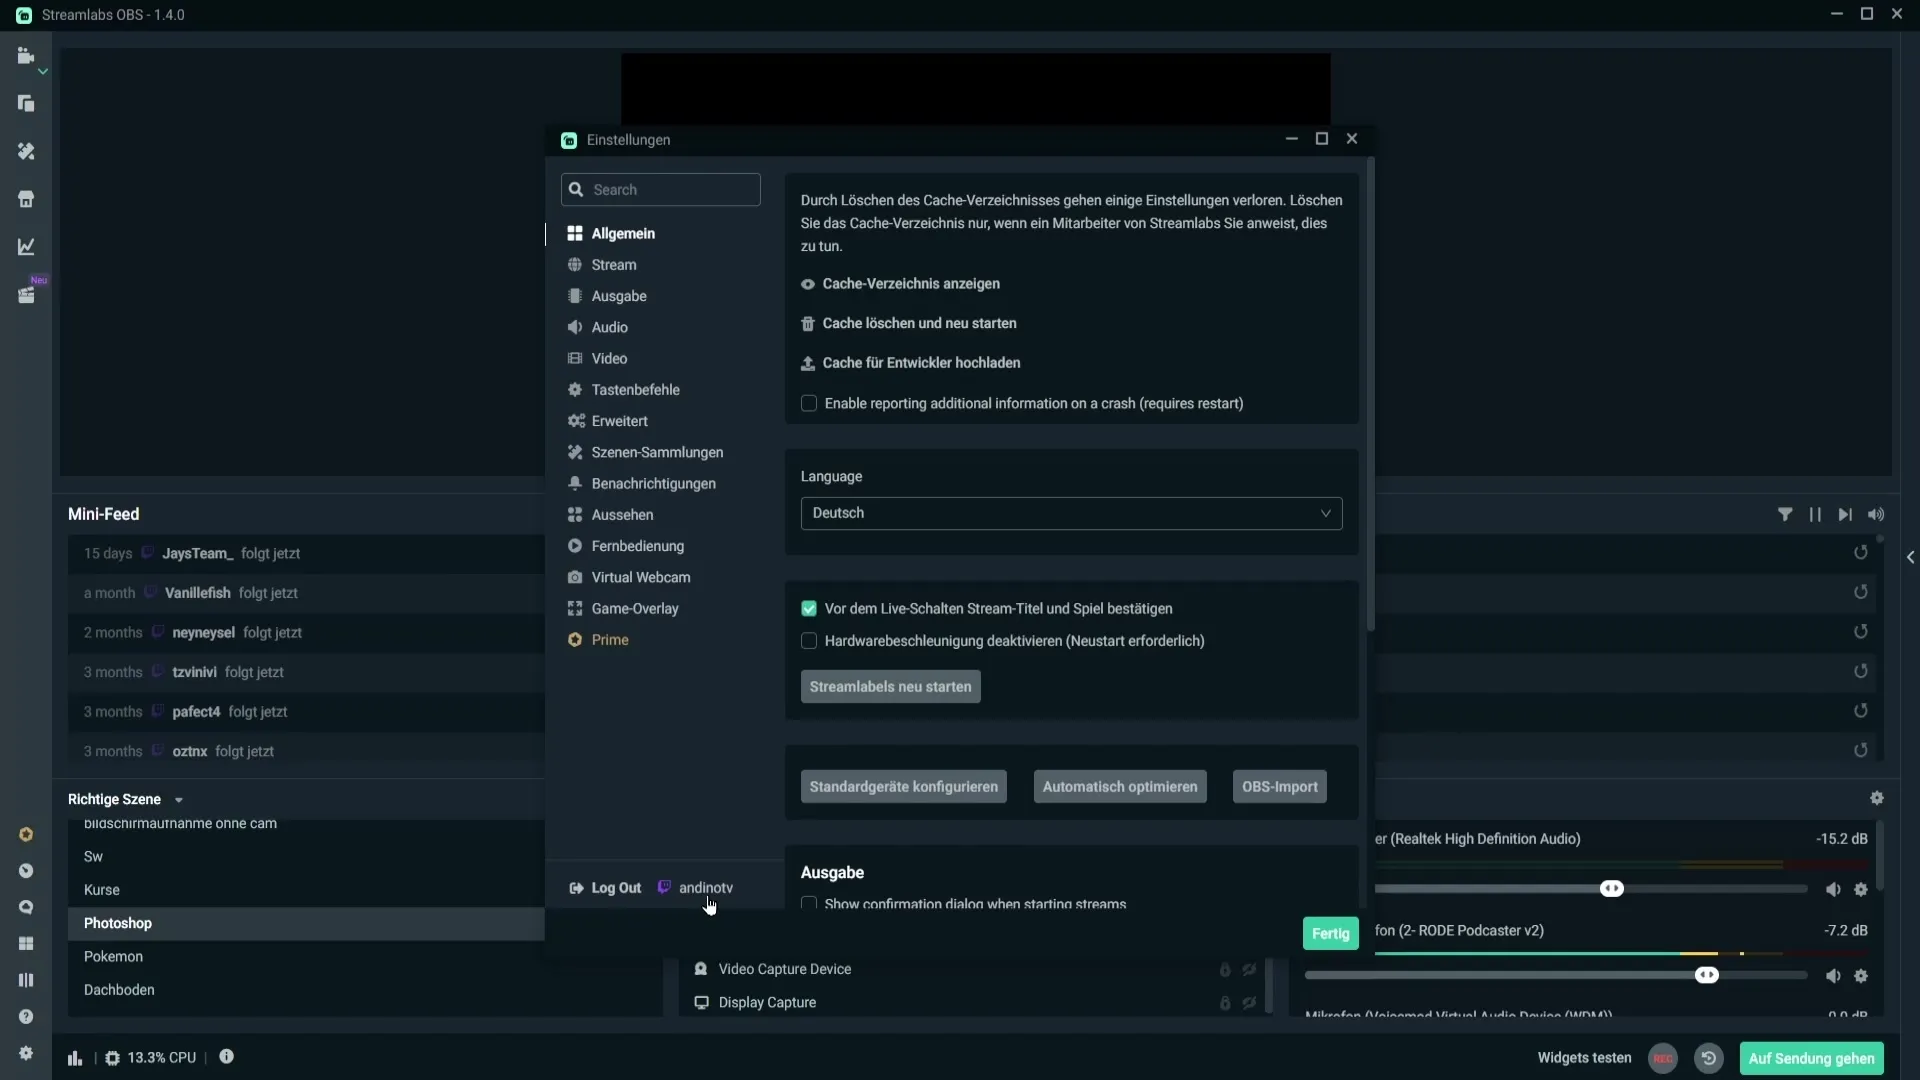Image resolution: width=1920 pixels, height=1080 pixels.
Task: Open the Editor icon in the left sidebar
Action: pyautogui.click(x=26, y=56)
